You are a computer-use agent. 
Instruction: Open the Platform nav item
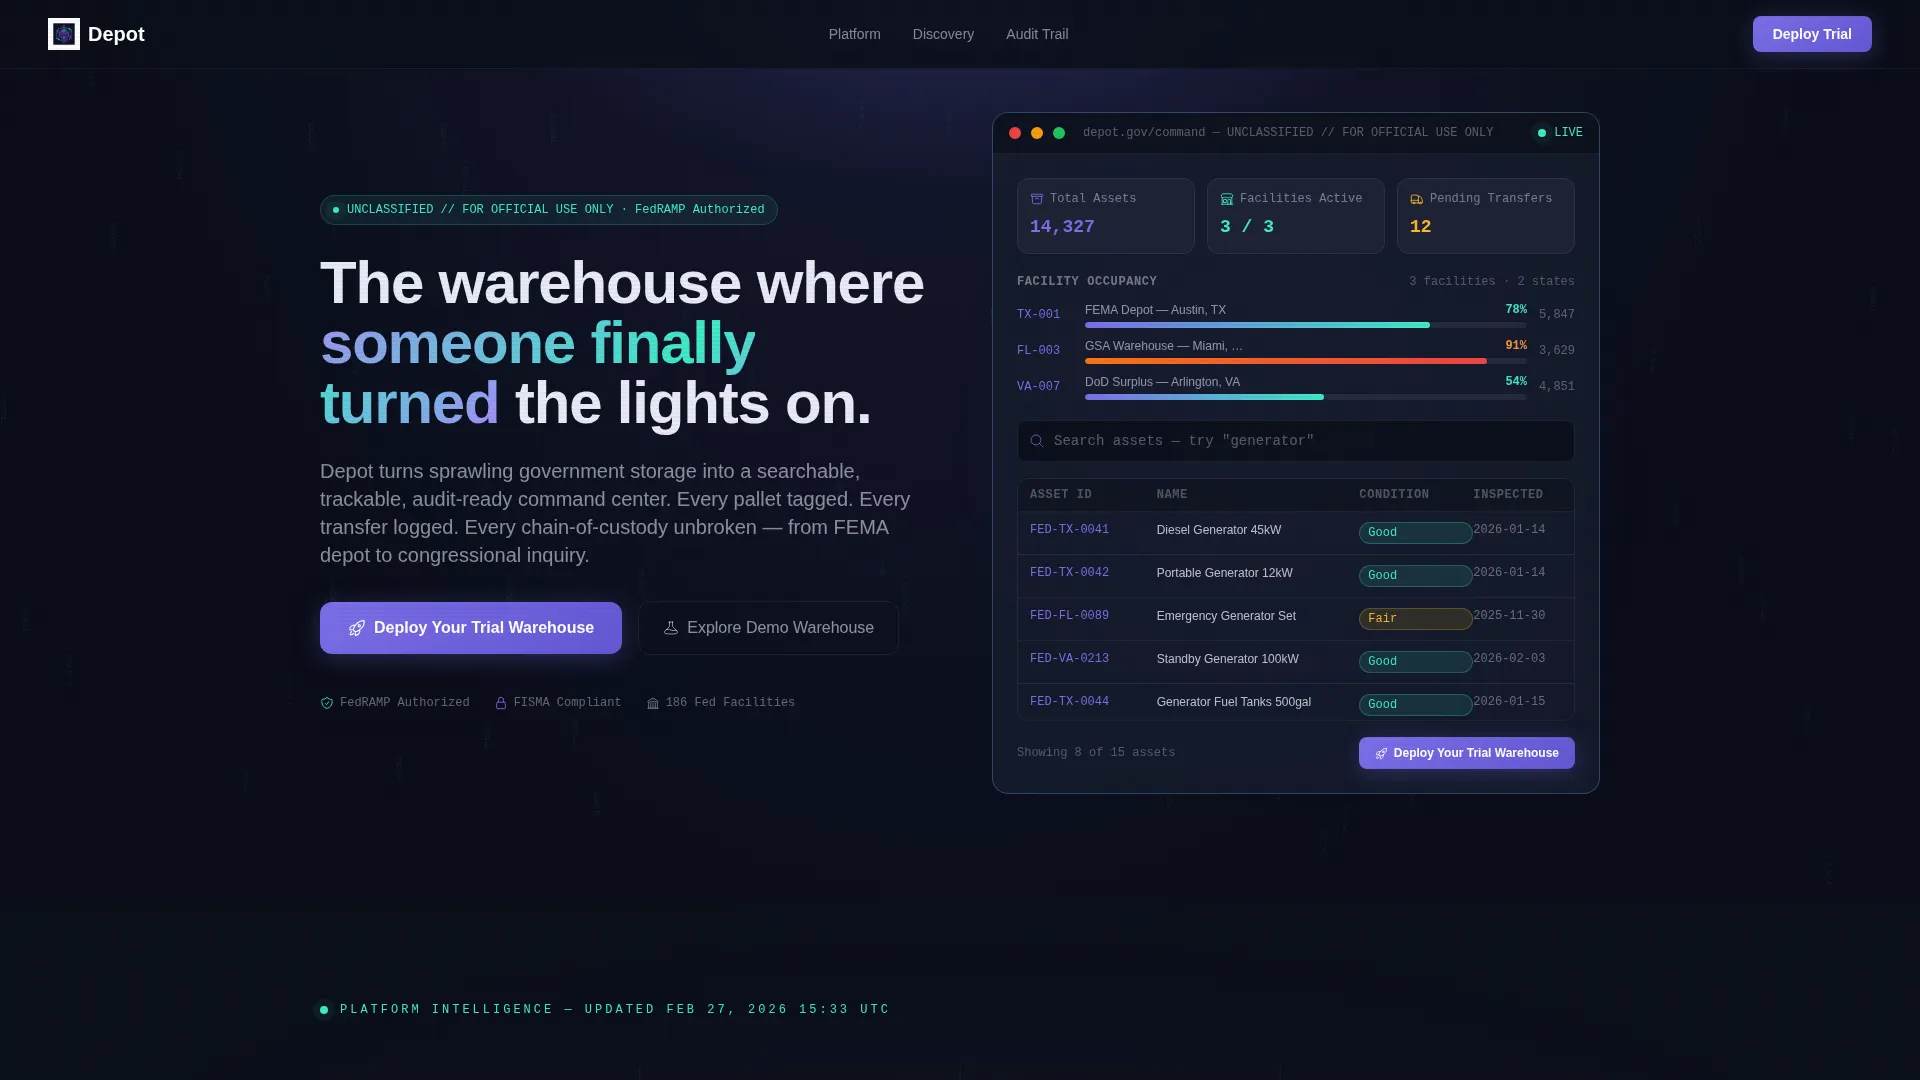(855, 34)
